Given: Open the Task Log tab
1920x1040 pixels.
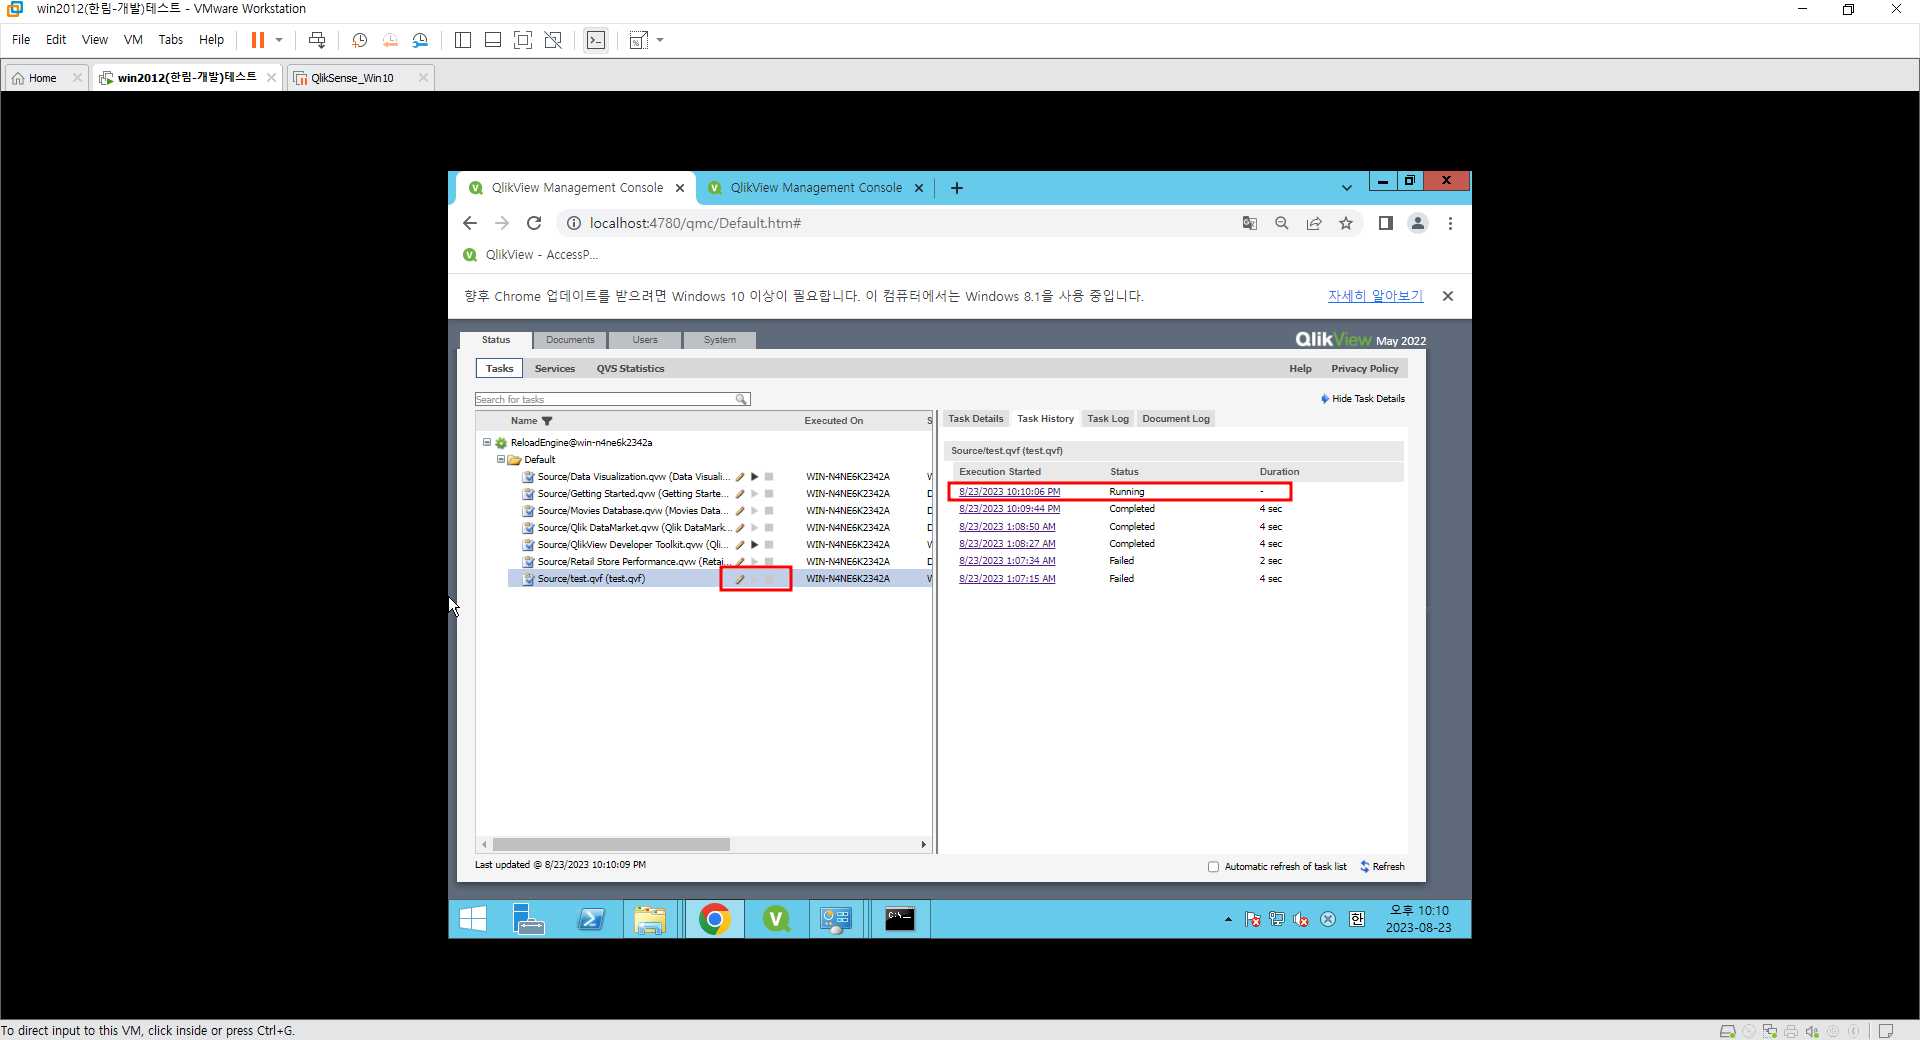Looking at the screenshot, I should click(1108, 419).
